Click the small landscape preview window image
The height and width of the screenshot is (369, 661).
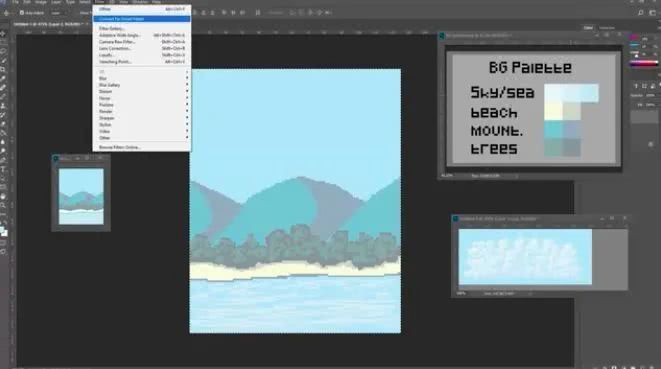pos(81,196)
